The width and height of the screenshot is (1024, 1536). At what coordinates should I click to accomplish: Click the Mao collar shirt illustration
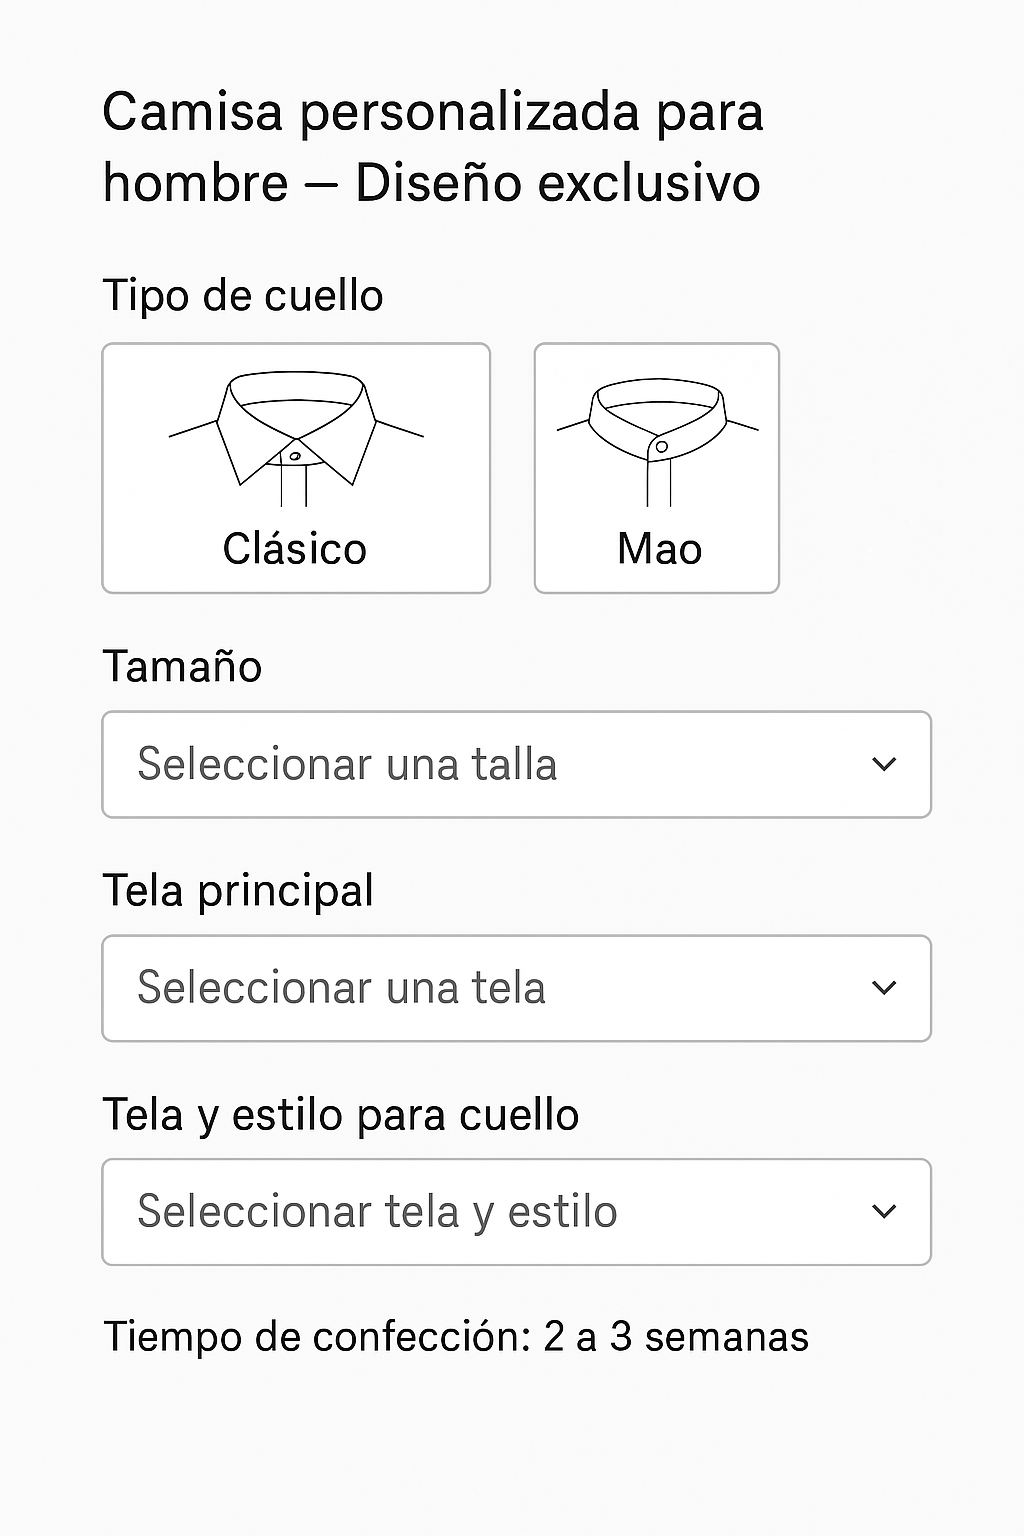coord(657,441)
